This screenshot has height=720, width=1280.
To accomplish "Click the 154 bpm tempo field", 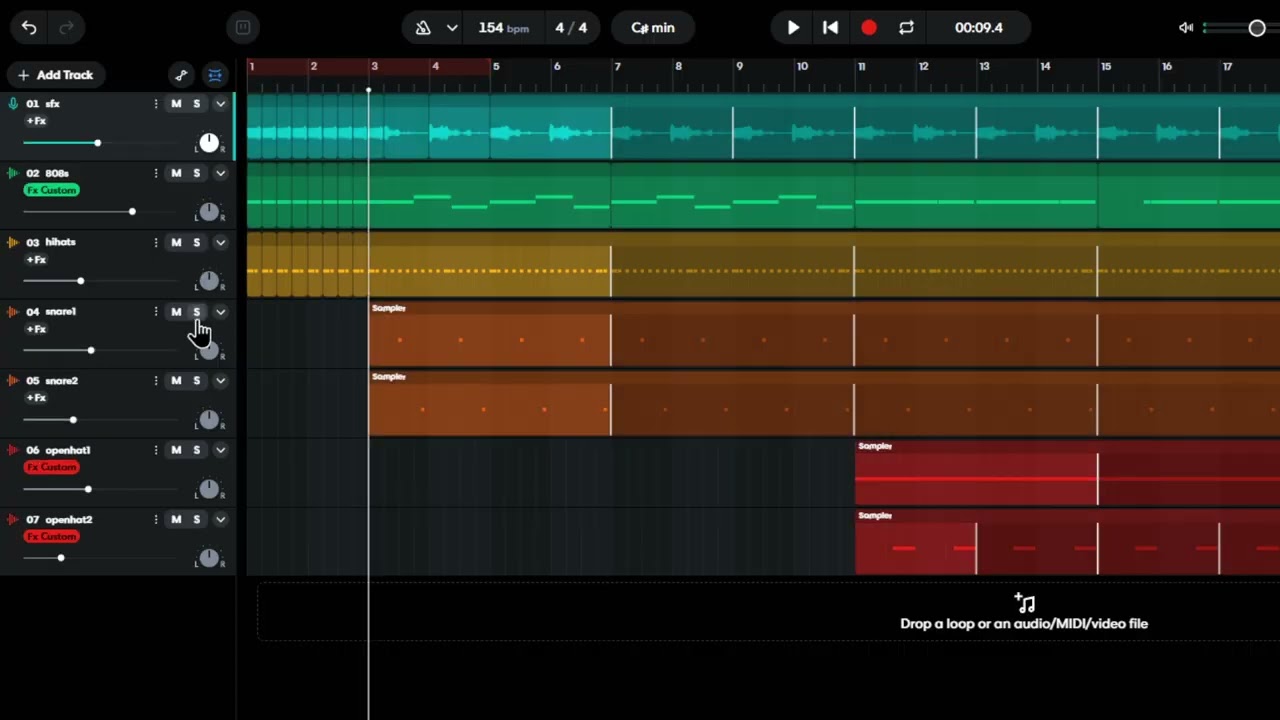I will (x=503, y=28).
